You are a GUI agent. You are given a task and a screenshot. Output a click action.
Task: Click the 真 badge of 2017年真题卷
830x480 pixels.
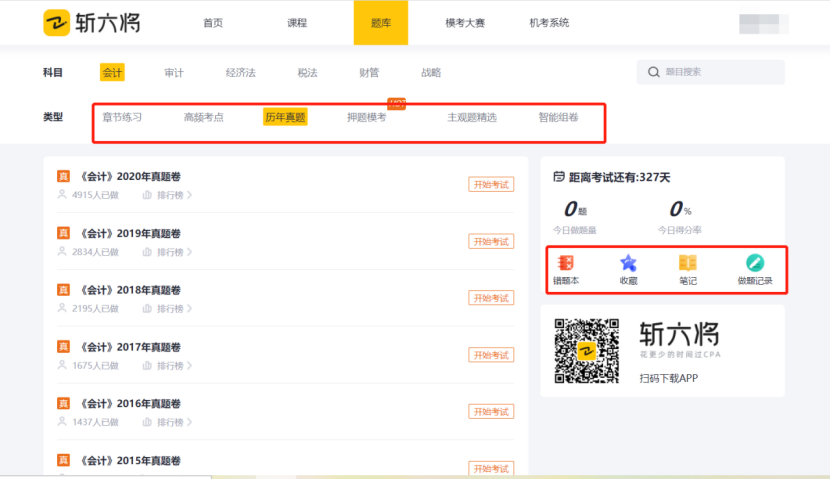64,347
